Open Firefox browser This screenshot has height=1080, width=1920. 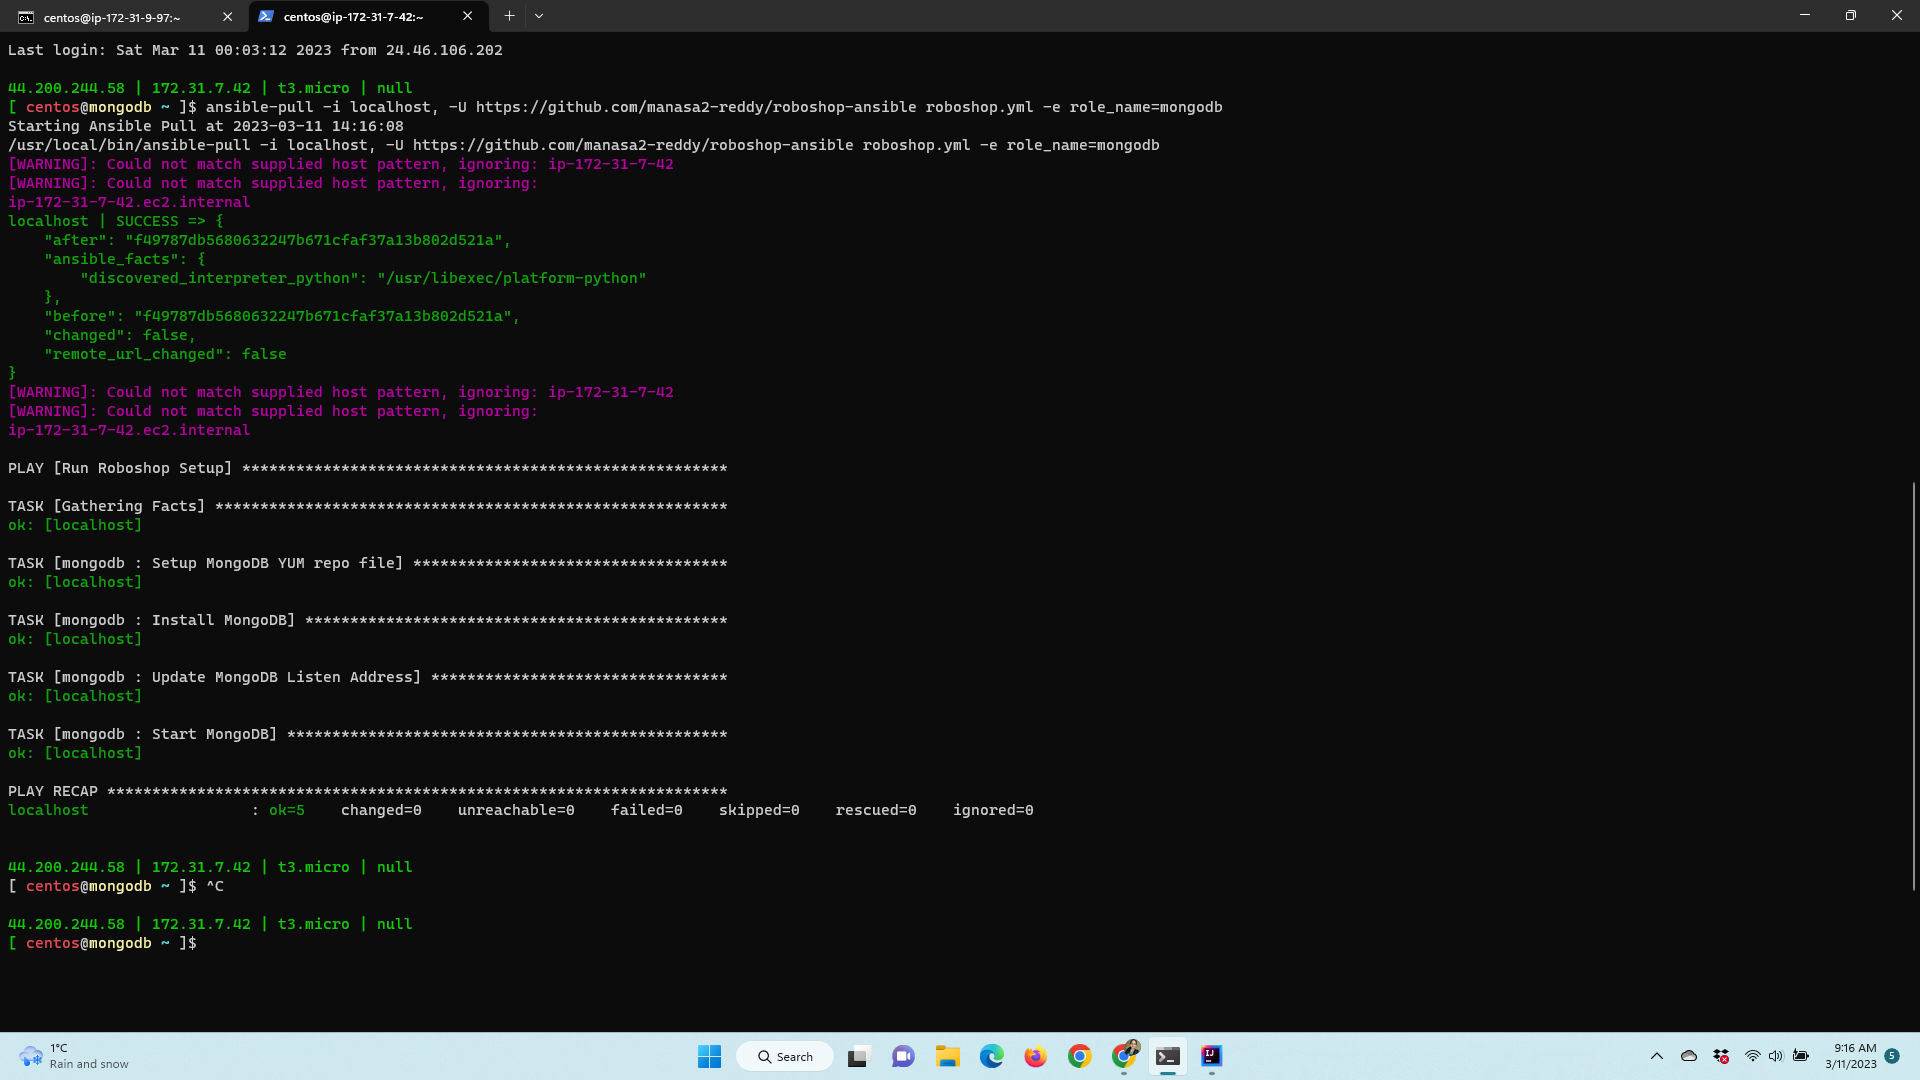(x=1035, y=1056)
